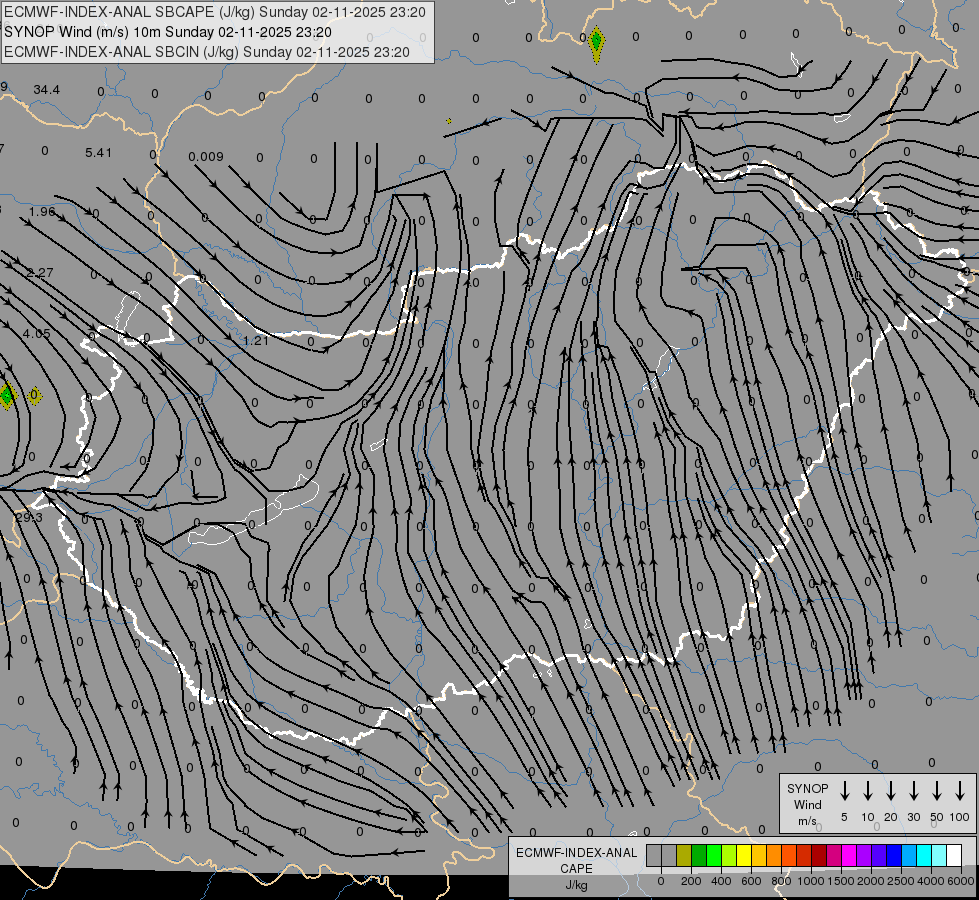Click the 10 m/s wind arrow in legend
This screenshot has width=979, height=900.
pyautogui.click(x=868, y=791)
